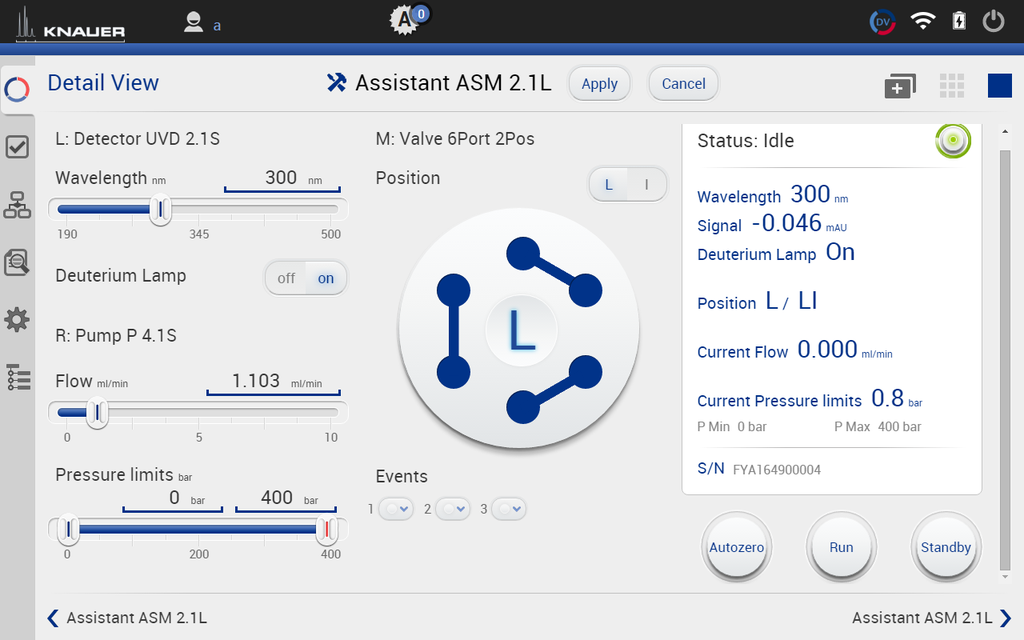The width and height of the screenshot is (1024, 640).
Task: Open the Events 2 dropdown
Action: (453, 508)
